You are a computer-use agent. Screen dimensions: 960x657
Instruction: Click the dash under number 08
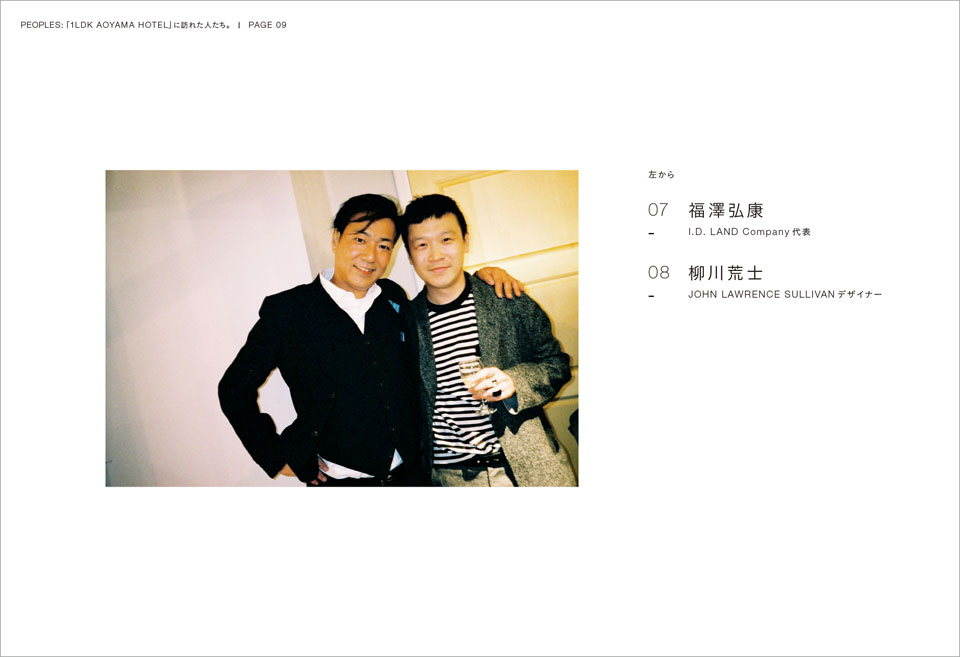point(651,296)
